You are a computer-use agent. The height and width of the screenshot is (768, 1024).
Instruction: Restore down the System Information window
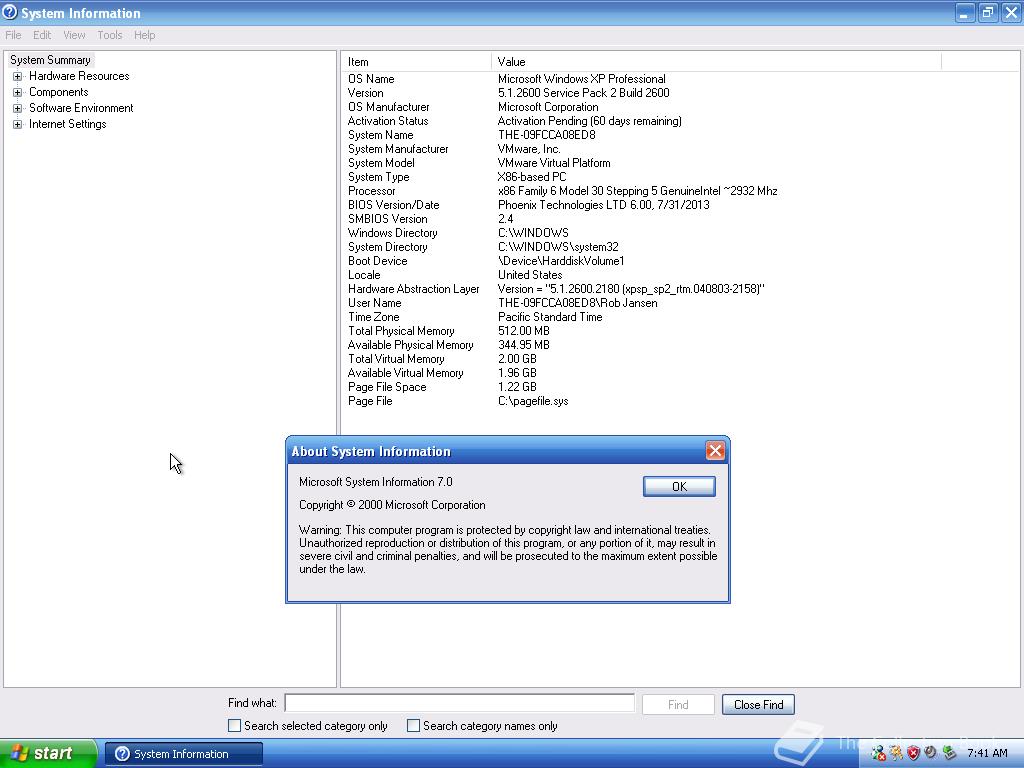[987, 12]
